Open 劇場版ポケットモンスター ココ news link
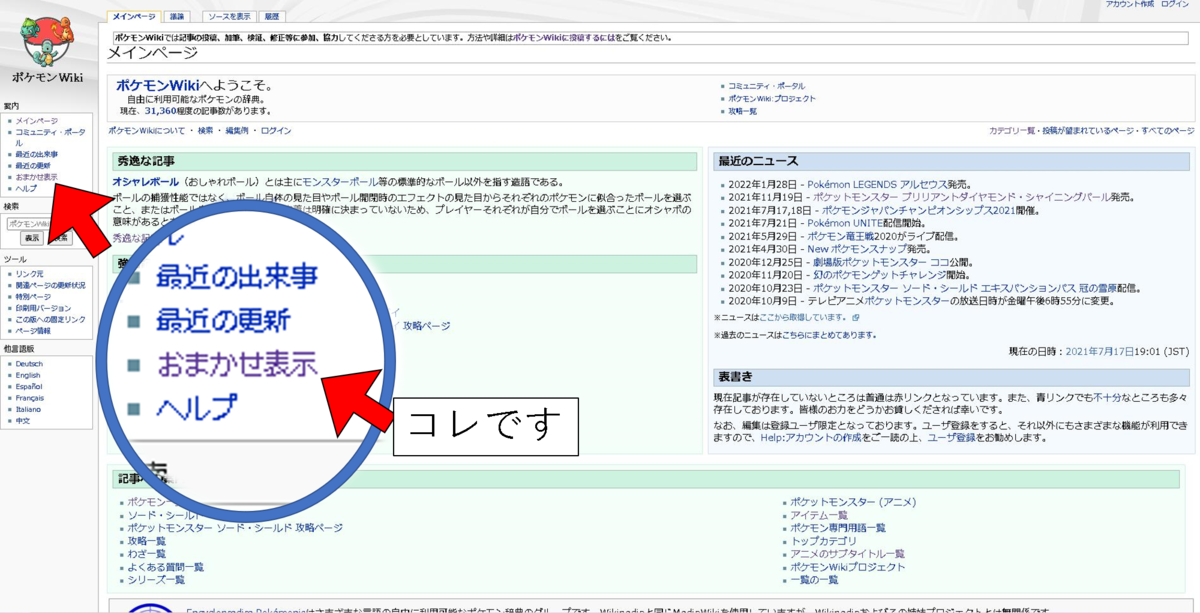 point(883,262)
